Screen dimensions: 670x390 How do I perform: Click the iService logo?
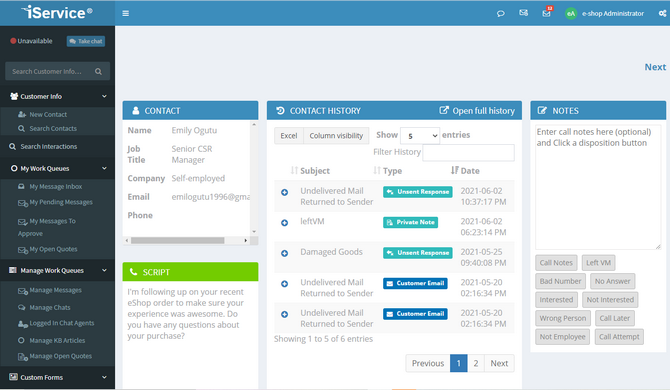[x=57, y=13]
